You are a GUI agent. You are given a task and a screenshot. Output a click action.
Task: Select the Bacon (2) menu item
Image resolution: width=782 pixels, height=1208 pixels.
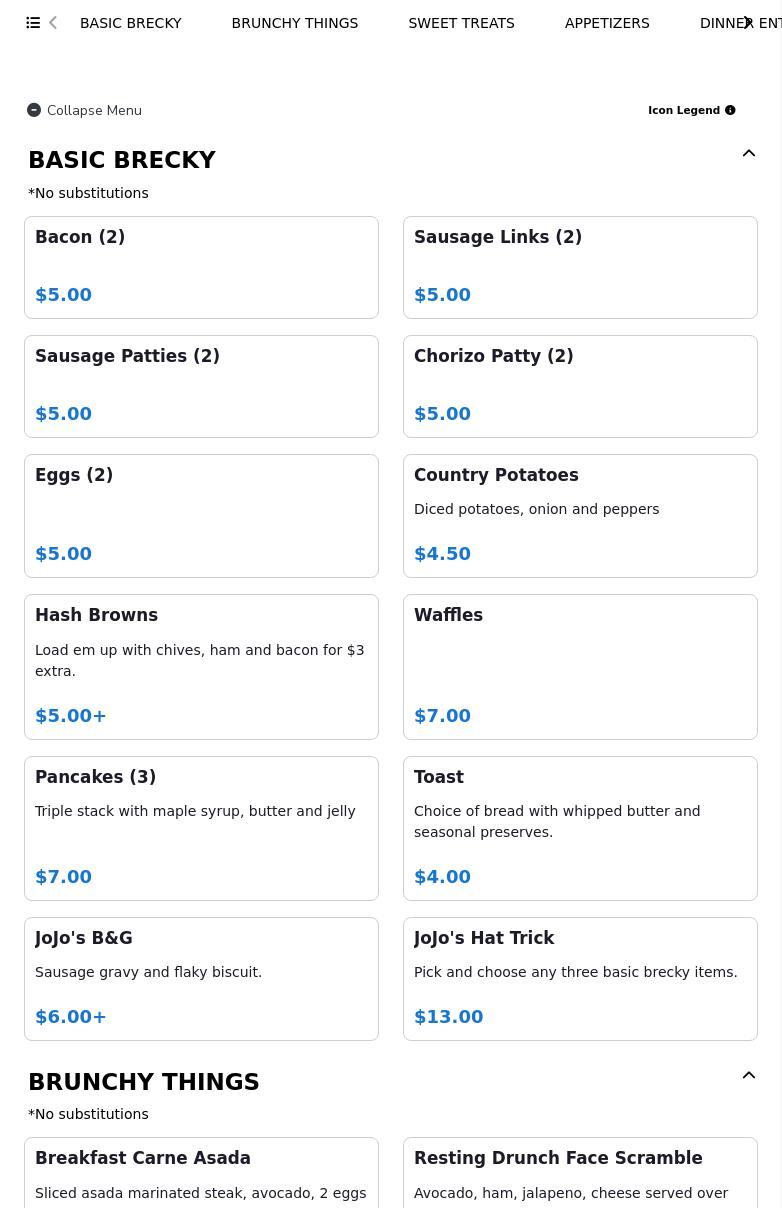(x=201, y=267)
